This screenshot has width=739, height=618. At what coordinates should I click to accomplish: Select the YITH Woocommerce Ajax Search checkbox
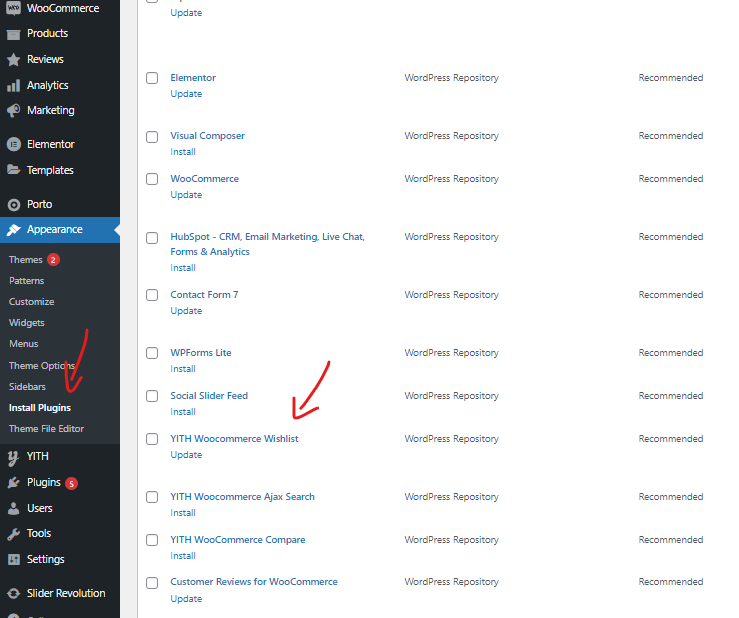pyautogui.click(x=152, y=497)
